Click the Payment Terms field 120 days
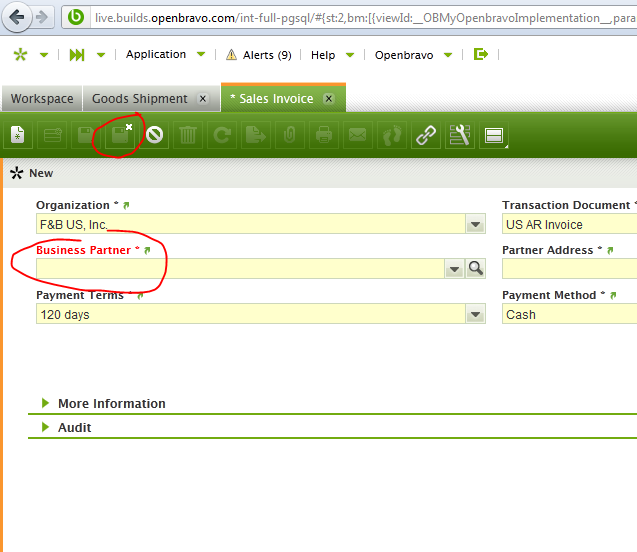This screenshot has height=552, width=637. [251, 314]
